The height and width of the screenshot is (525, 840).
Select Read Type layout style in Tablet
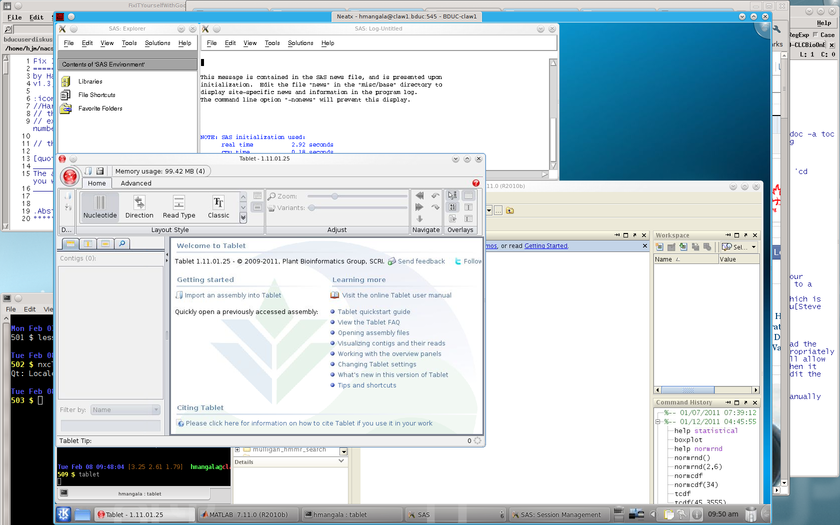(179, 207)
